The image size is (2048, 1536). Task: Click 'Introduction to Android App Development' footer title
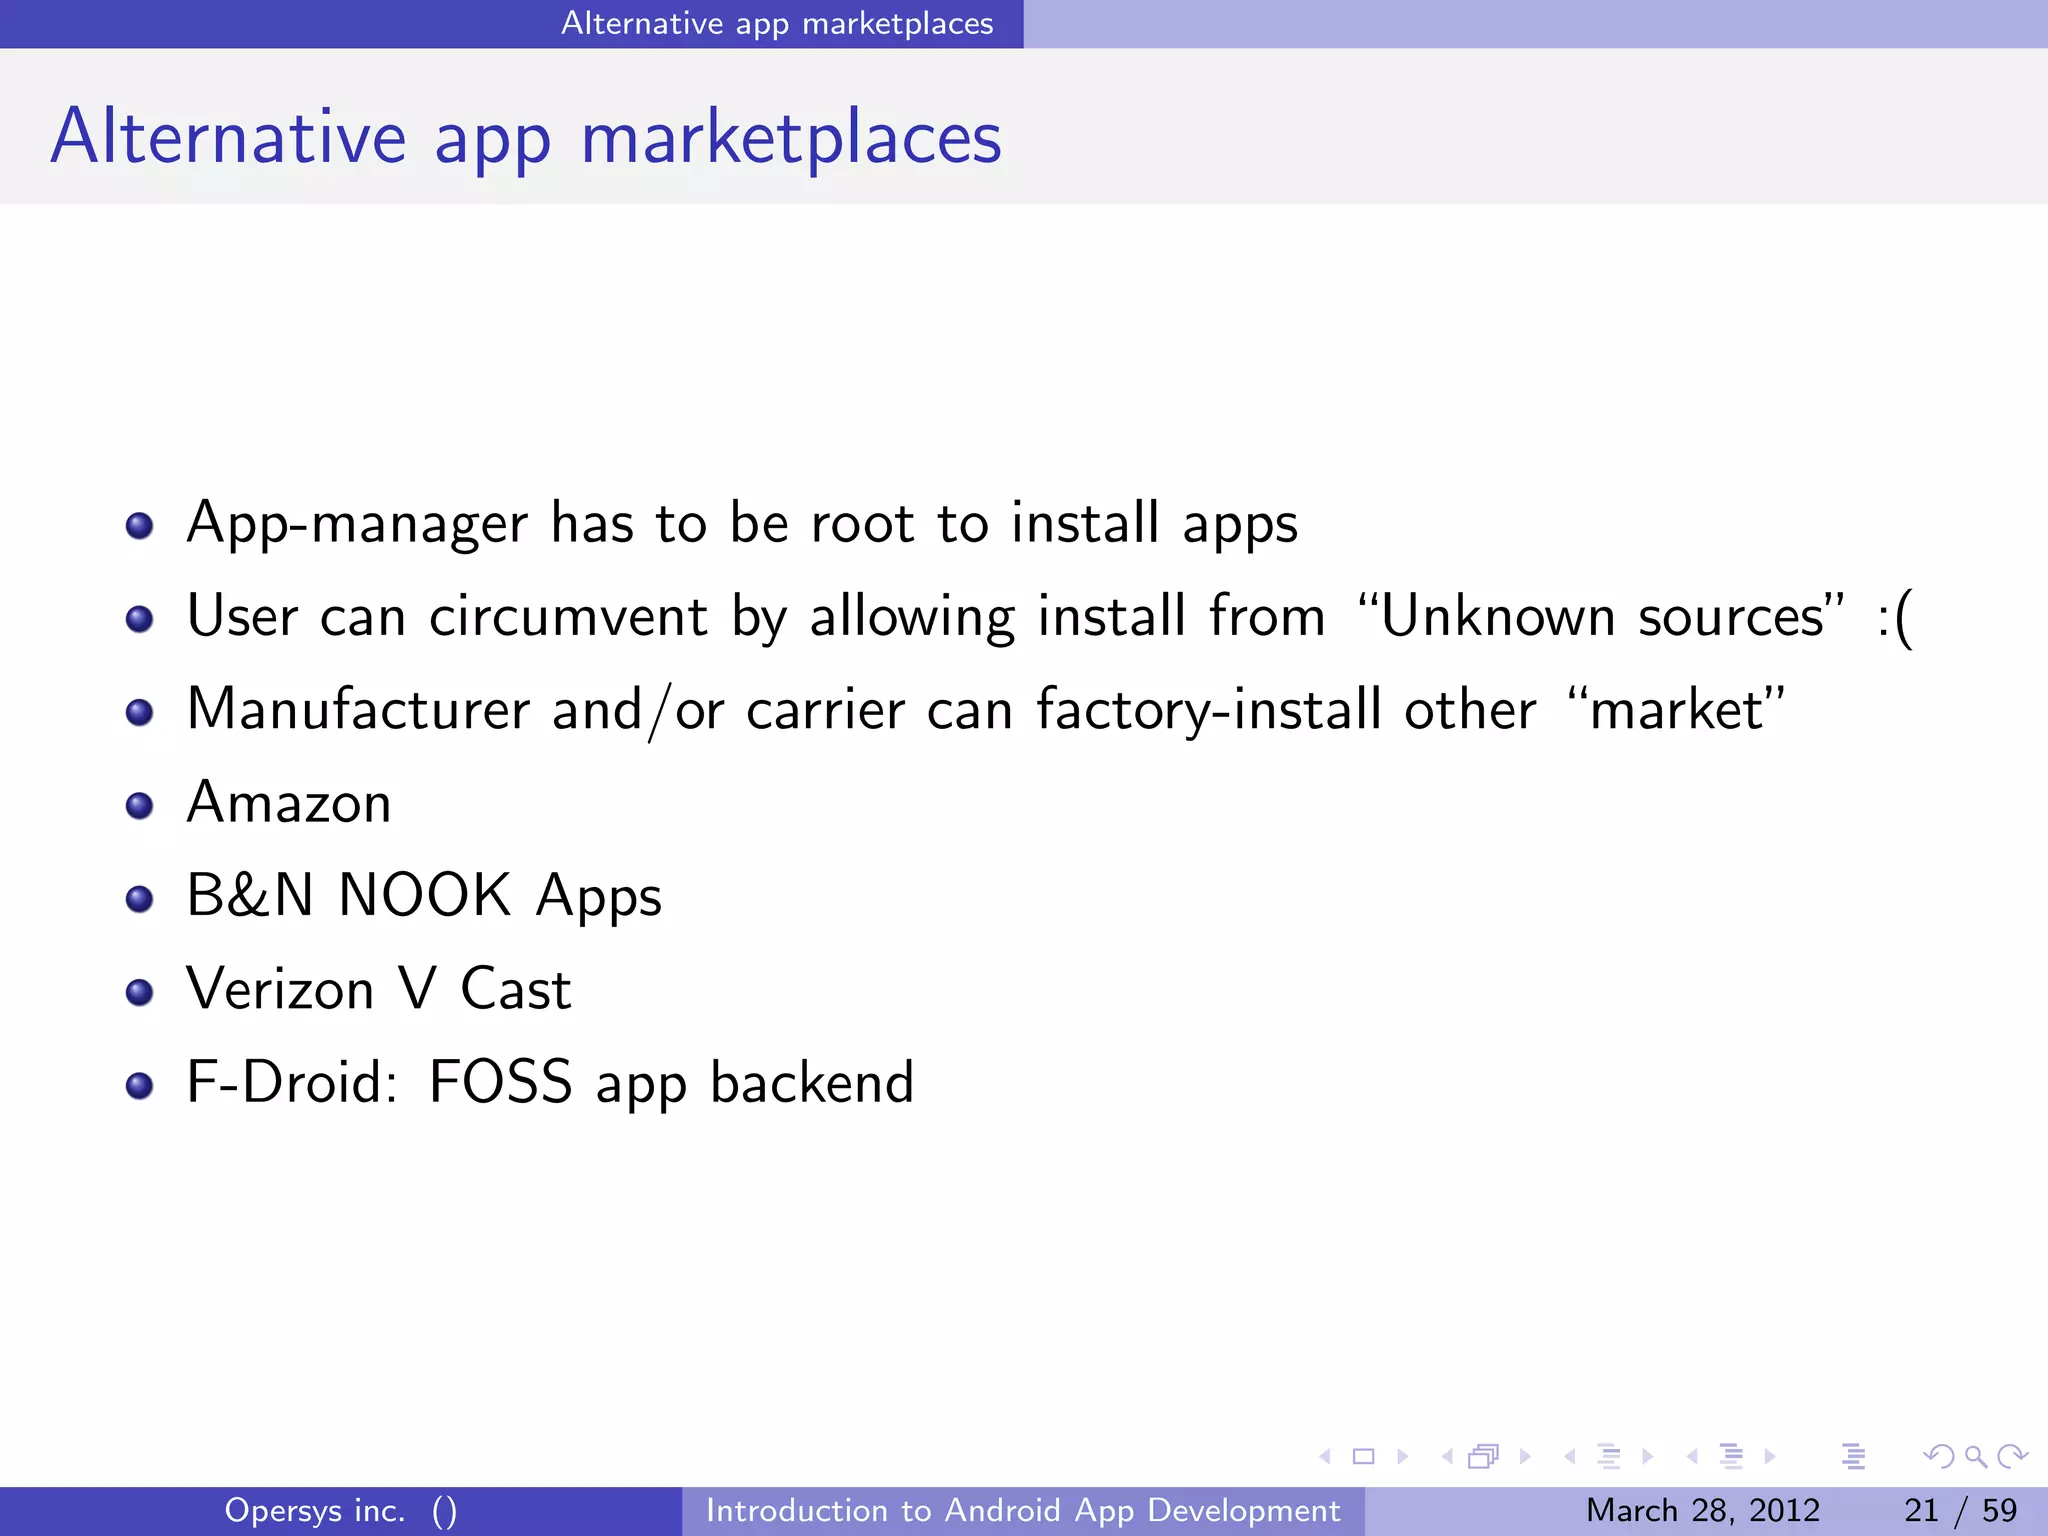click(x=1023, y=1510)
